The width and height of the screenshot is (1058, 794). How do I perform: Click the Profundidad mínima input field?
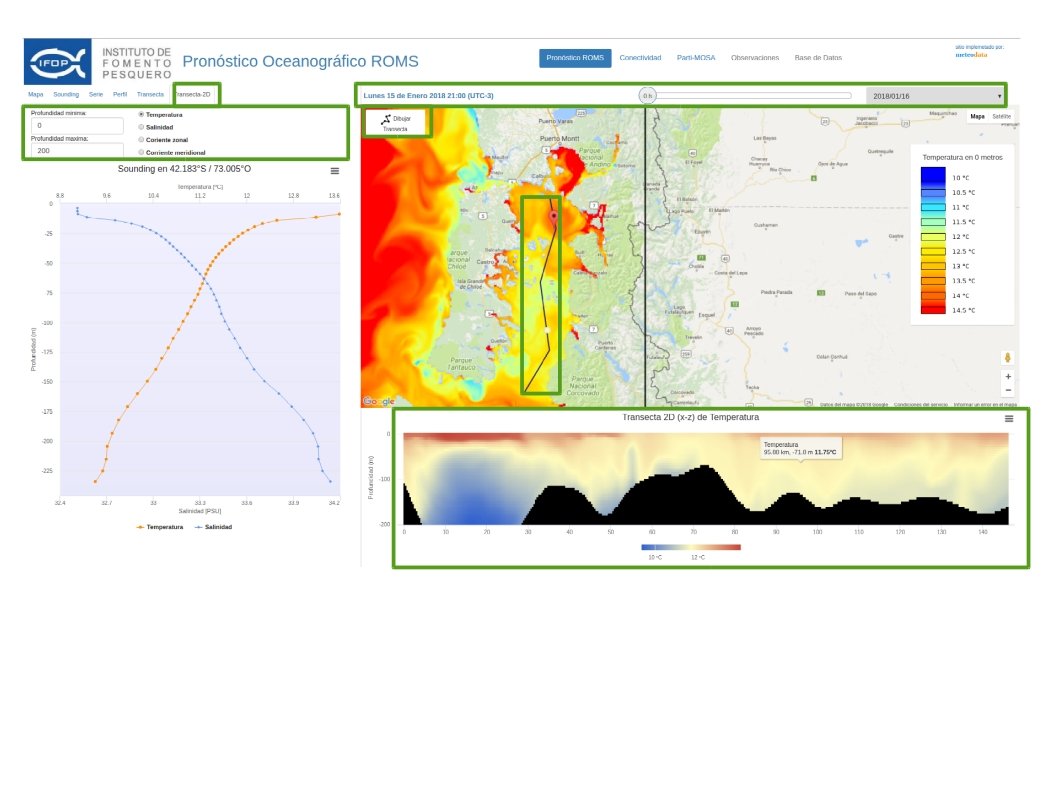pyautogui.click(x=77, y=126)
